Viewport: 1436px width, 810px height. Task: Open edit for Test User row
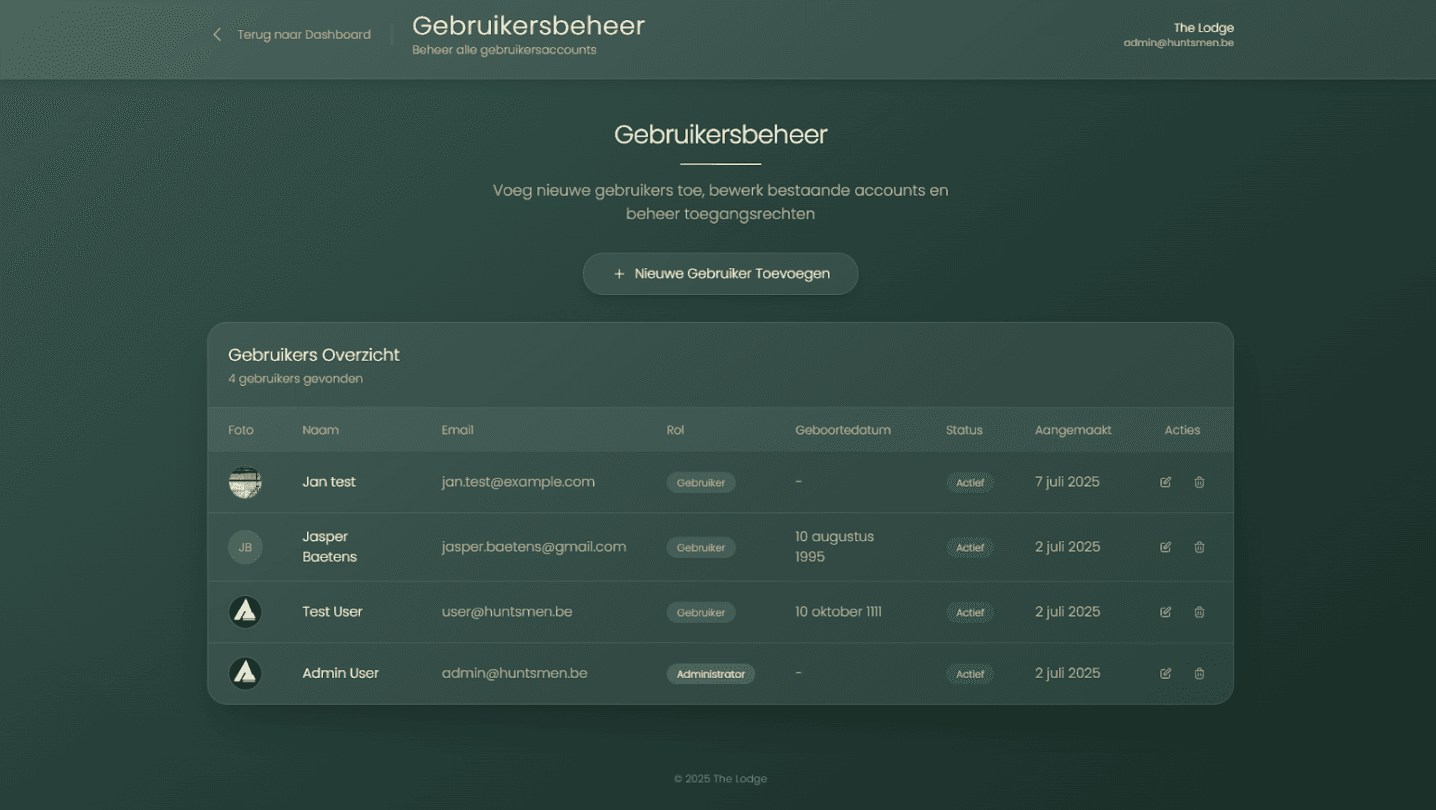(1165, 612)
